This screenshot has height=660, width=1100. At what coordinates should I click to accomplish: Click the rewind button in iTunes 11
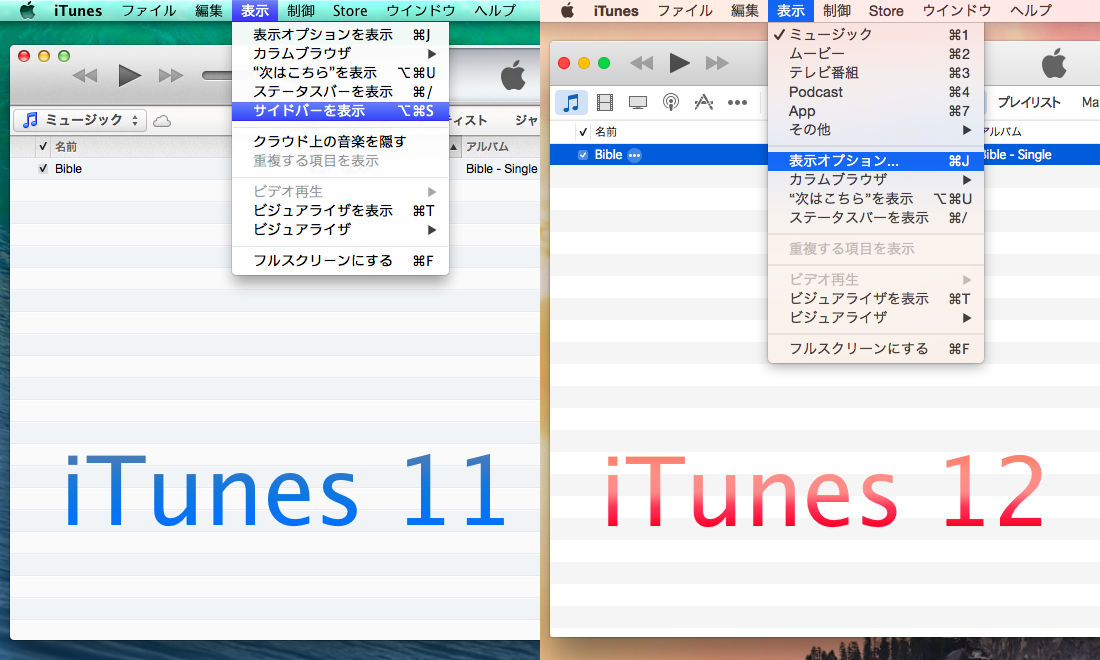click(85, 75)
